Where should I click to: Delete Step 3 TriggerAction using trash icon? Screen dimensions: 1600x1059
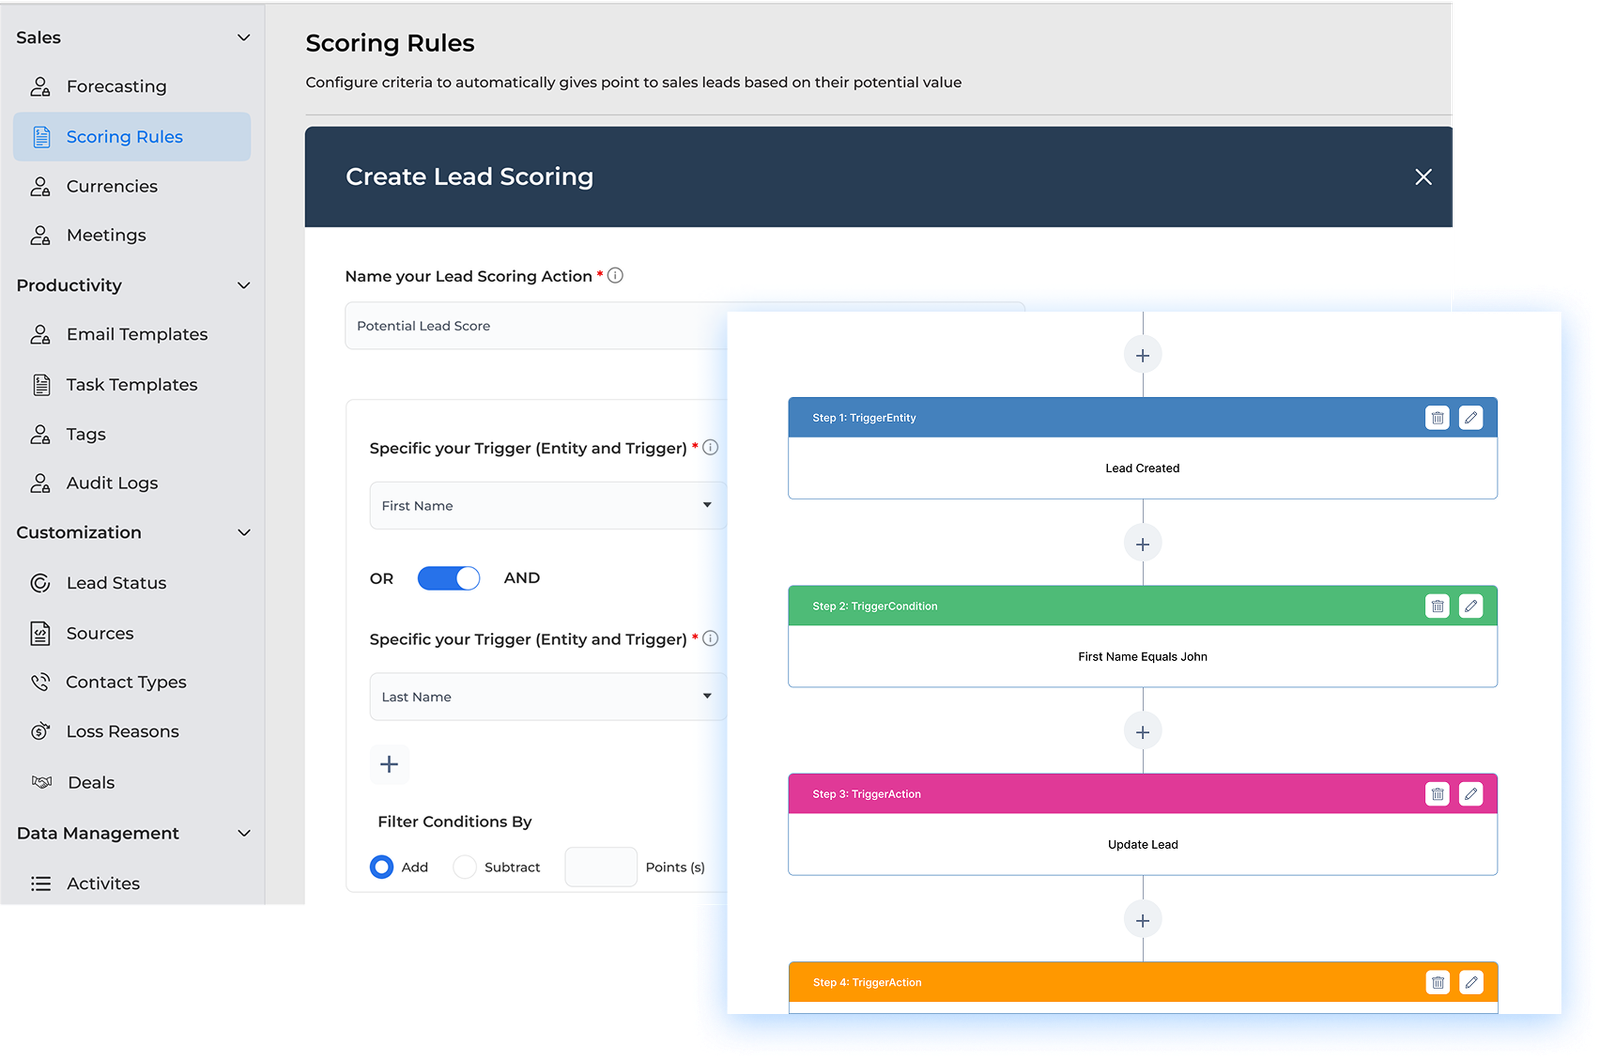point(1437,793)
